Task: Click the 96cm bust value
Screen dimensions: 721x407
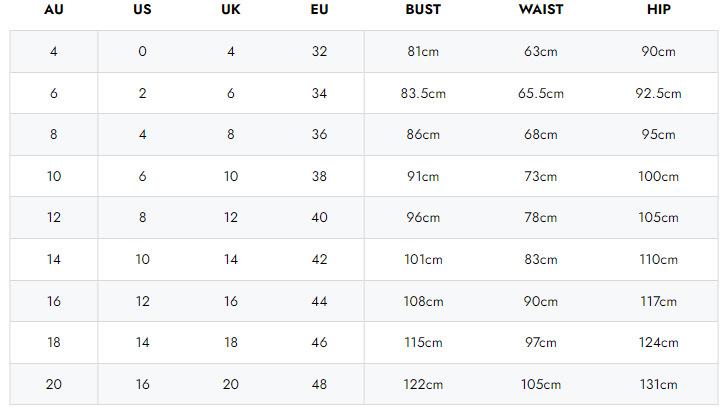Action: [x=423, y=217]
